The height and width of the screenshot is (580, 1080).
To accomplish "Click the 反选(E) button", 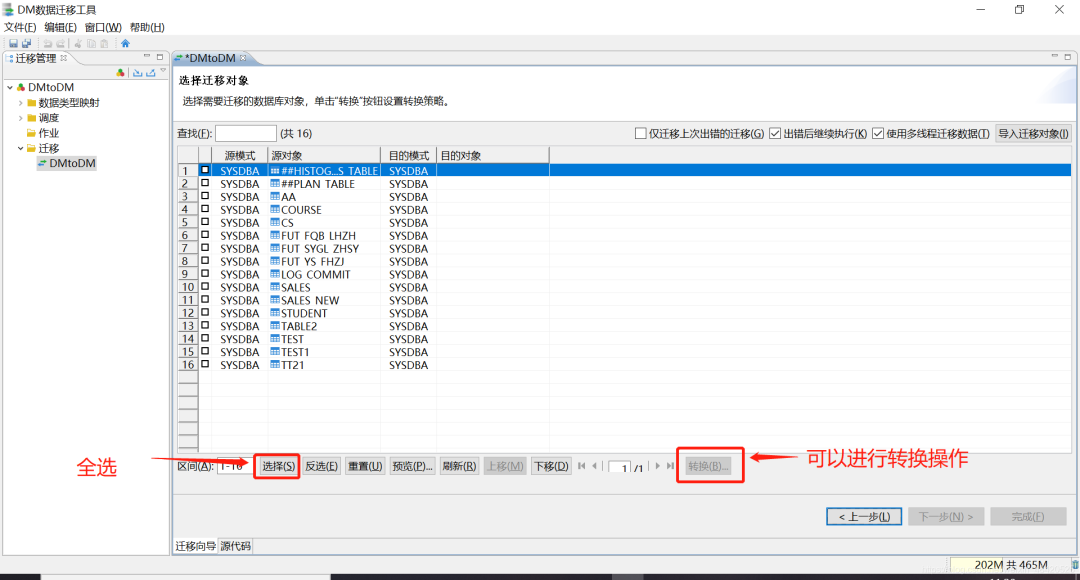I will coord(322,466).
